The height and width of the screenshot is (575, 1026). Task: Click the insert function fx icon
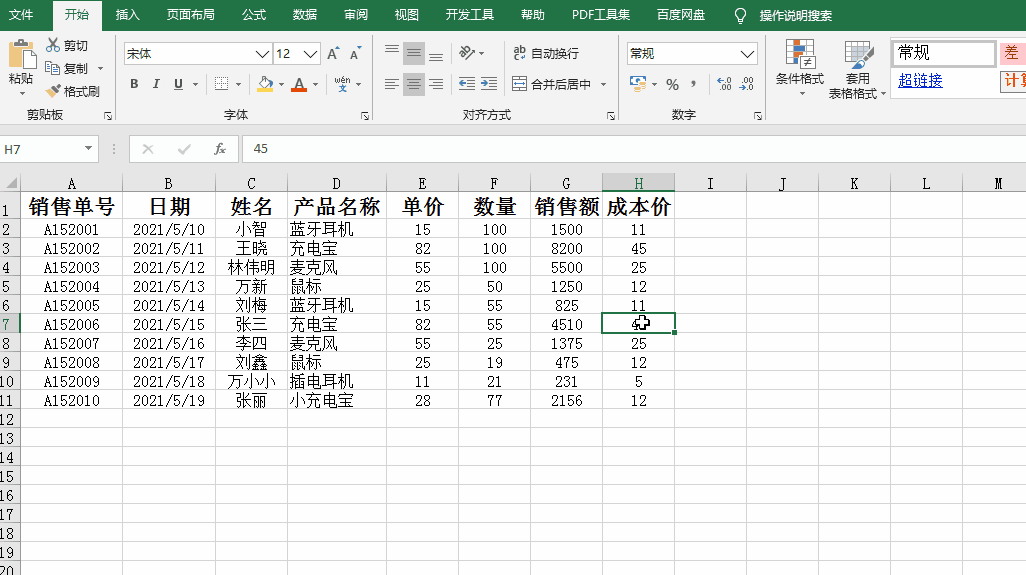[x=220, y=149]
